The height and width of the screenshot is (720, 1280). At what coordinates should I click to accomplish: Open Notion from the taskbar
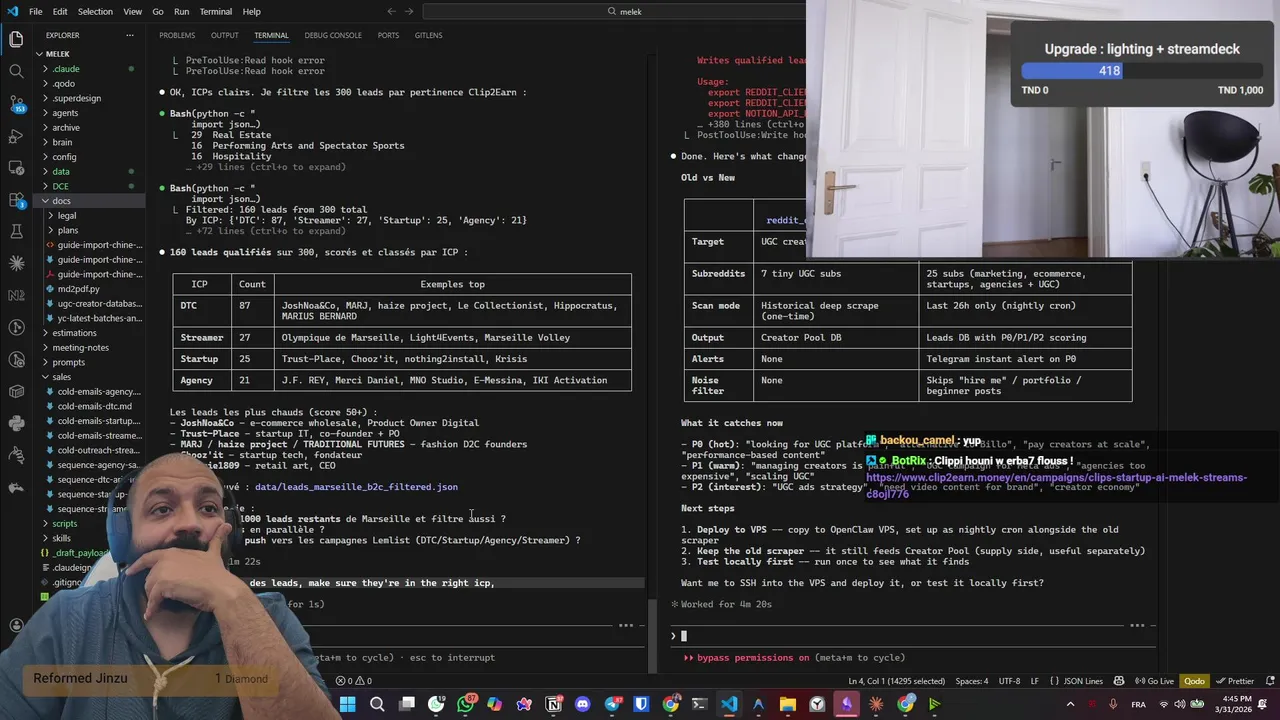tap(554, 704)
